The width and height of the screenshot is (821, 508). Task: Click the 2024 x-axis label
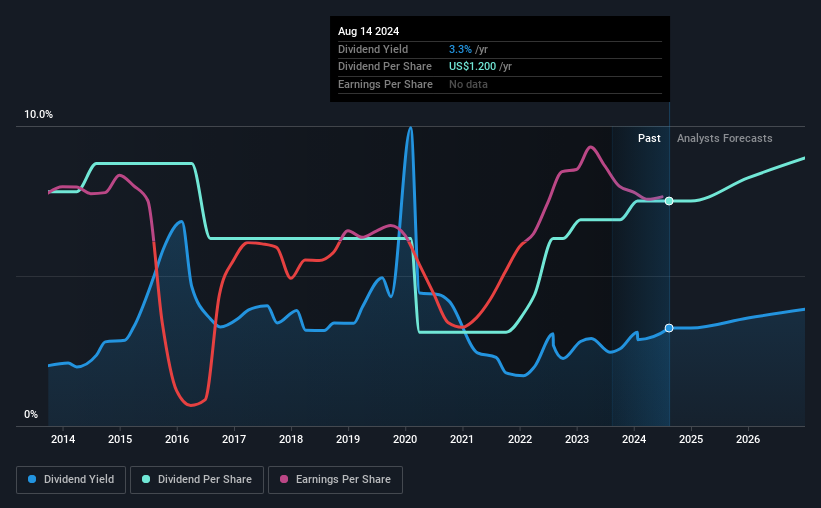coord(634,439)
